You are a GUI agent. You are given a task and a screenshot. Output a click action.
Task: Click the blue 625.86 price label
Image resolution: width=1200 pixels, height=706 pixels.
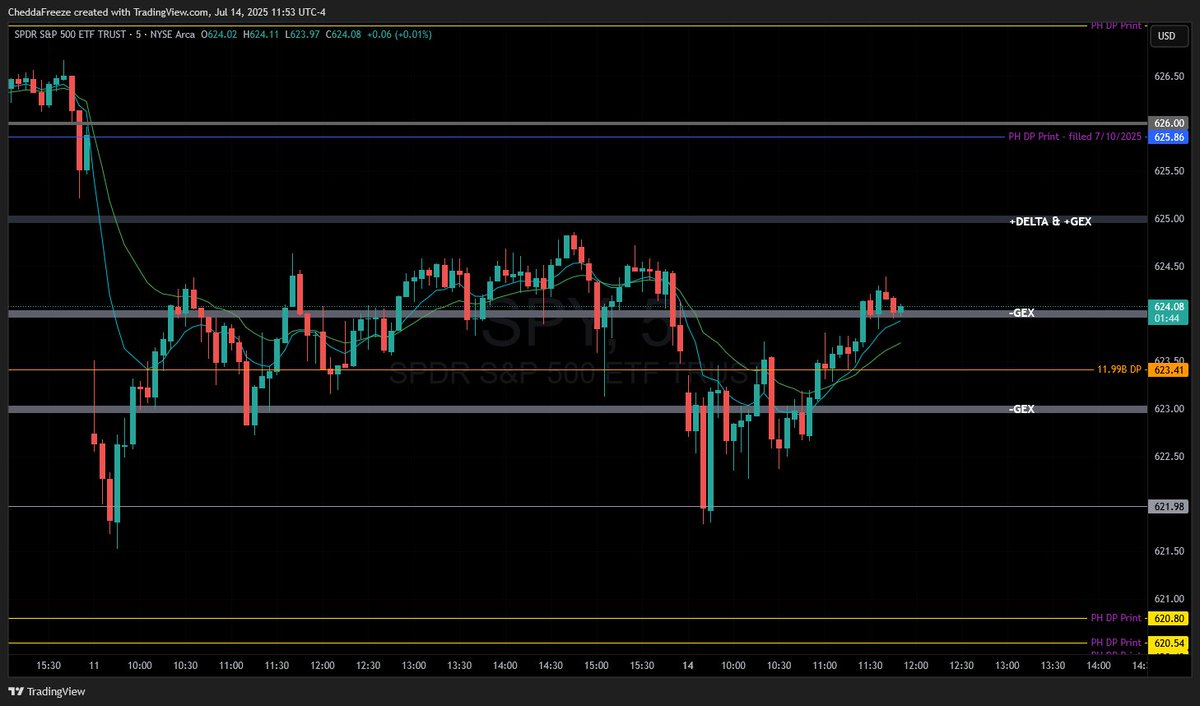pos(1169,136)
